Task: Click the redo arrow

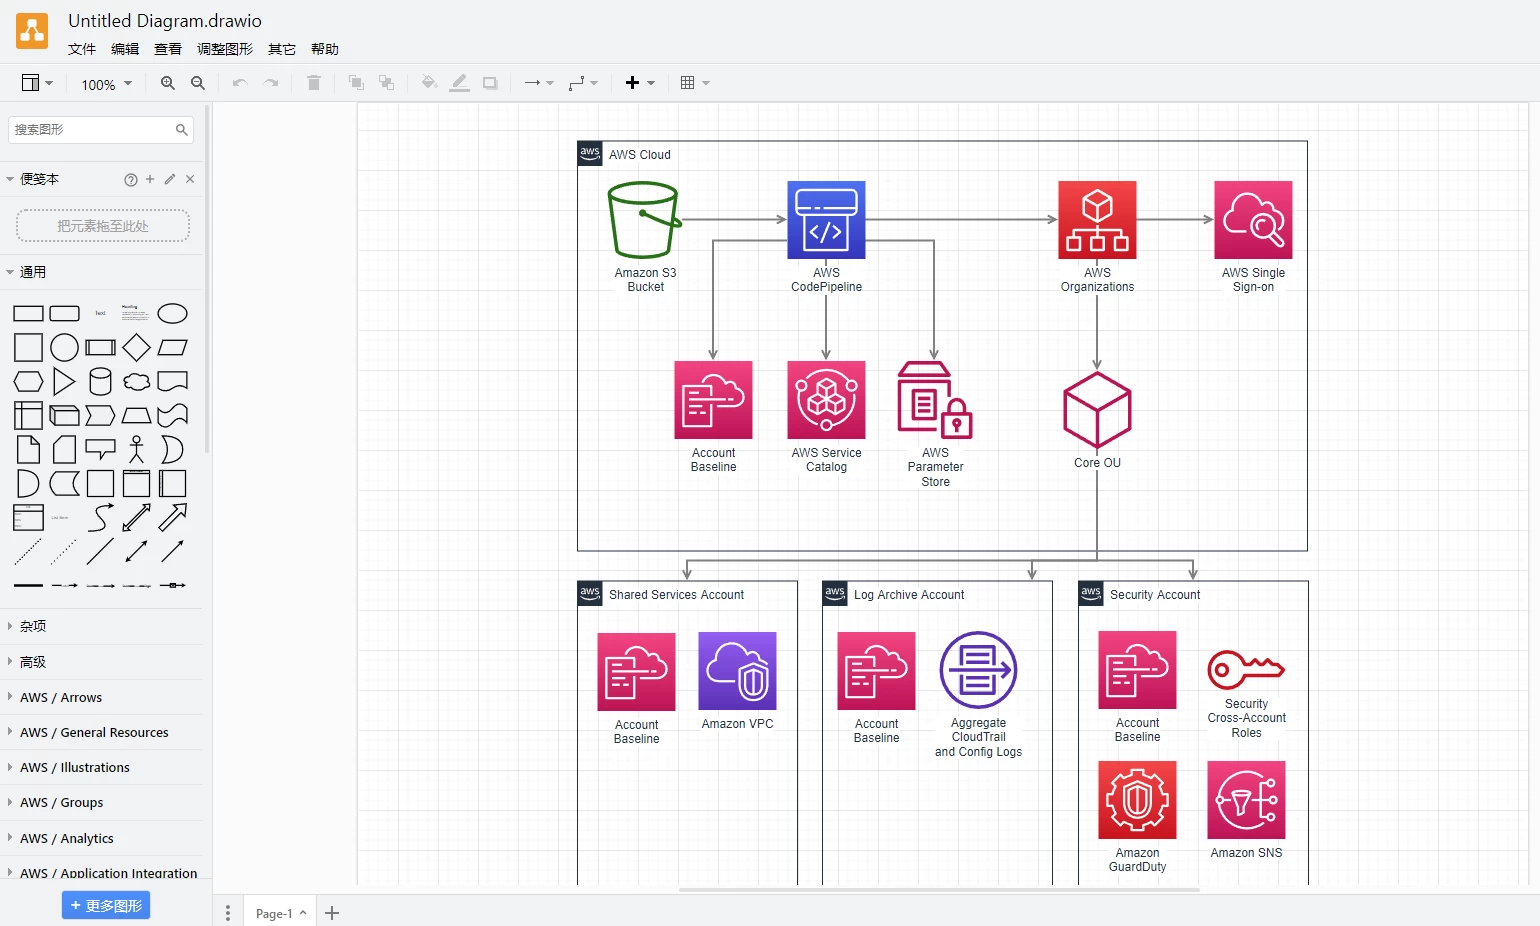Action: point(270,83)
